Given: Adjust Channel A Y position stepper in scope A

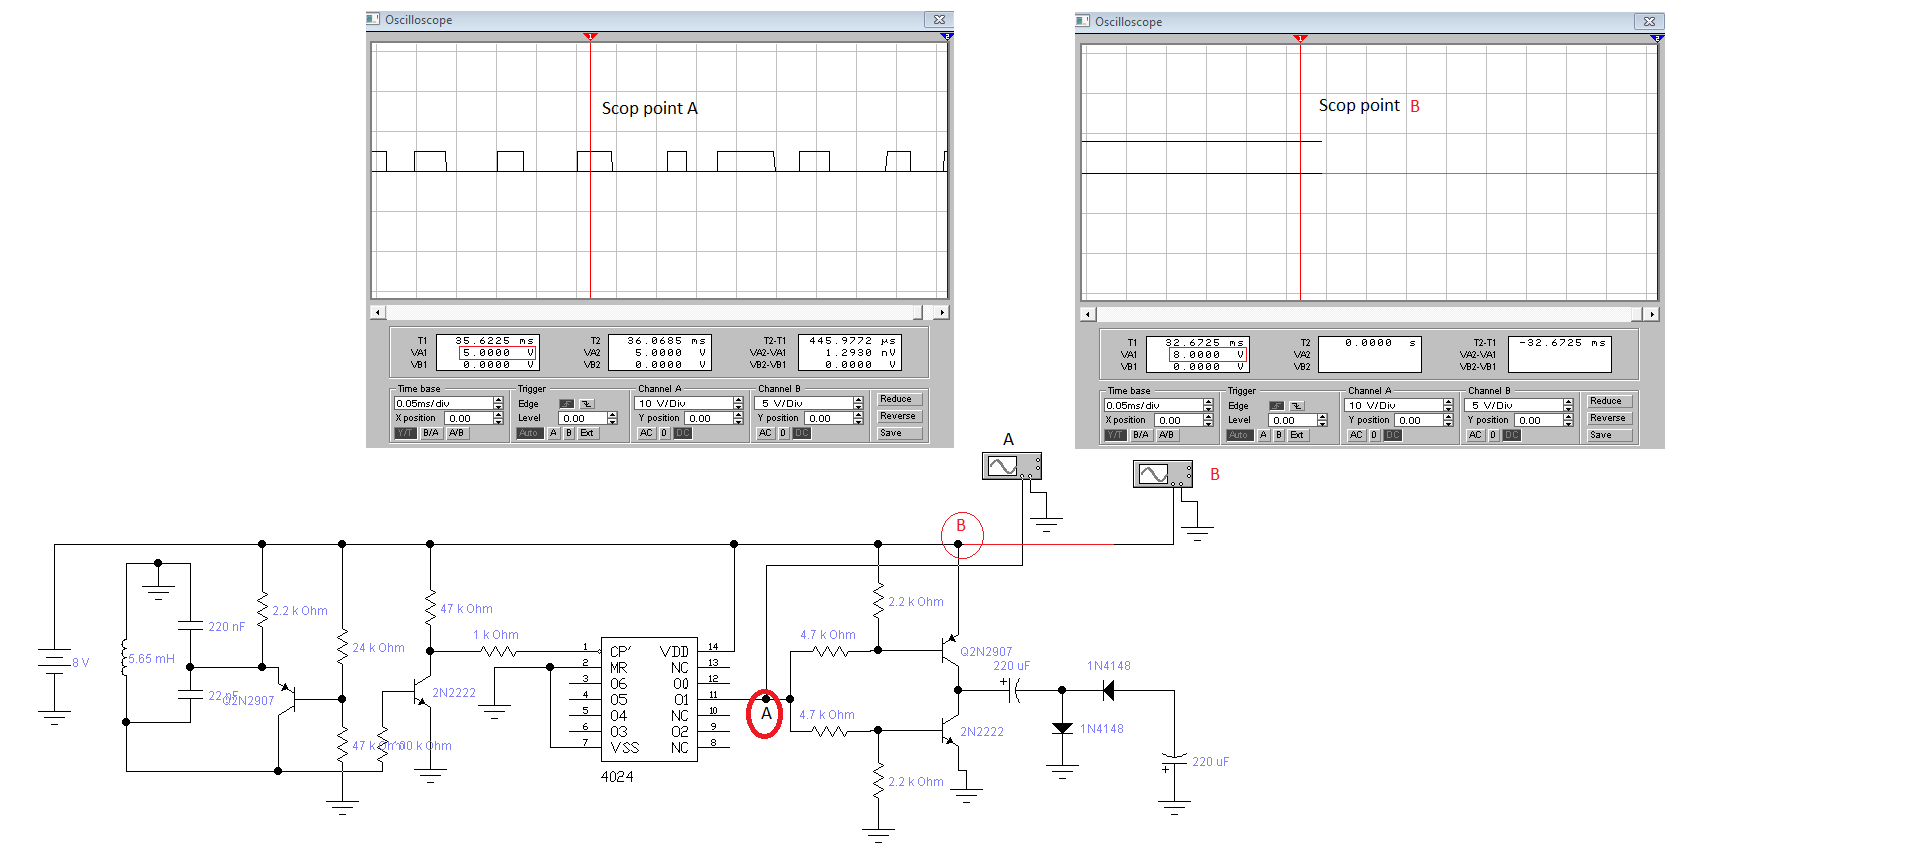Looking at the screenshot, I should pyautogui.click(x=738, y=418).
